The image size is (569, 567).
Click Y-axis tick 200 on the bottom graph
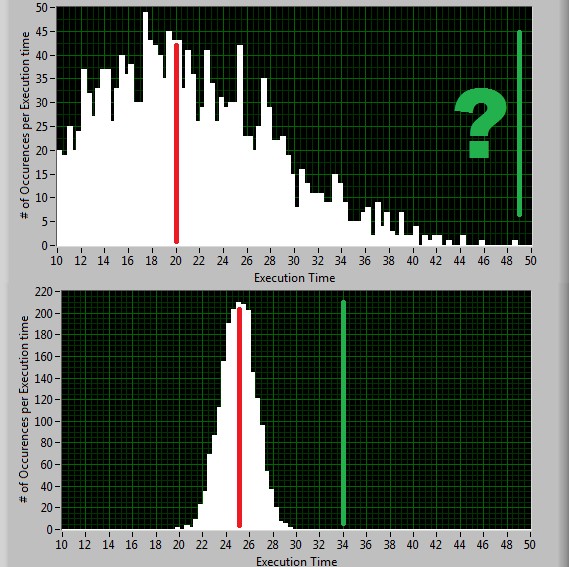44,313
